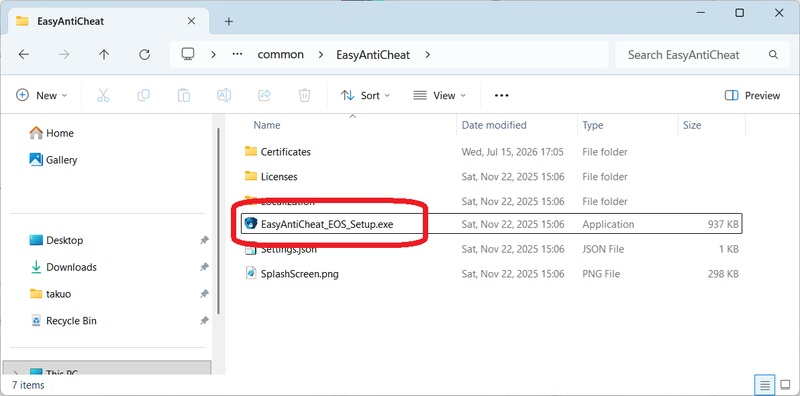Click the 937 KB size cell
This screenshot has height=396, width=800.
click(x=723, y=224)
